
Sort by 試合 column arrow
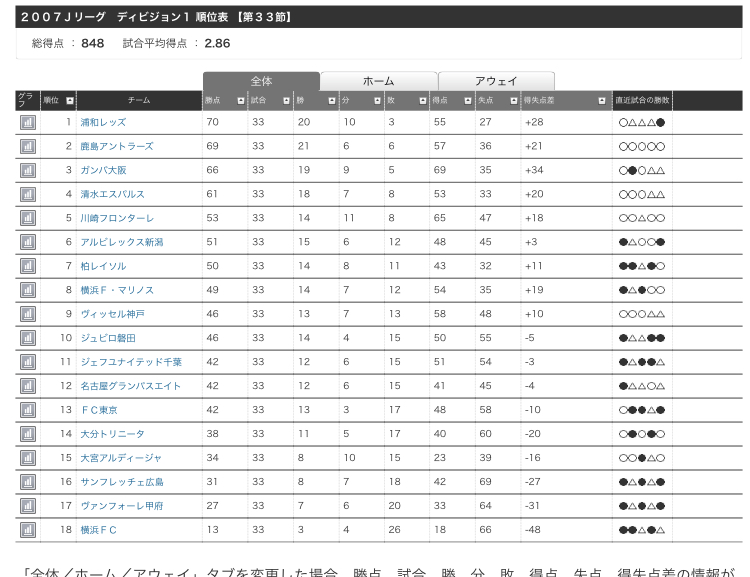pyautogui.click(x=286, y=100)
